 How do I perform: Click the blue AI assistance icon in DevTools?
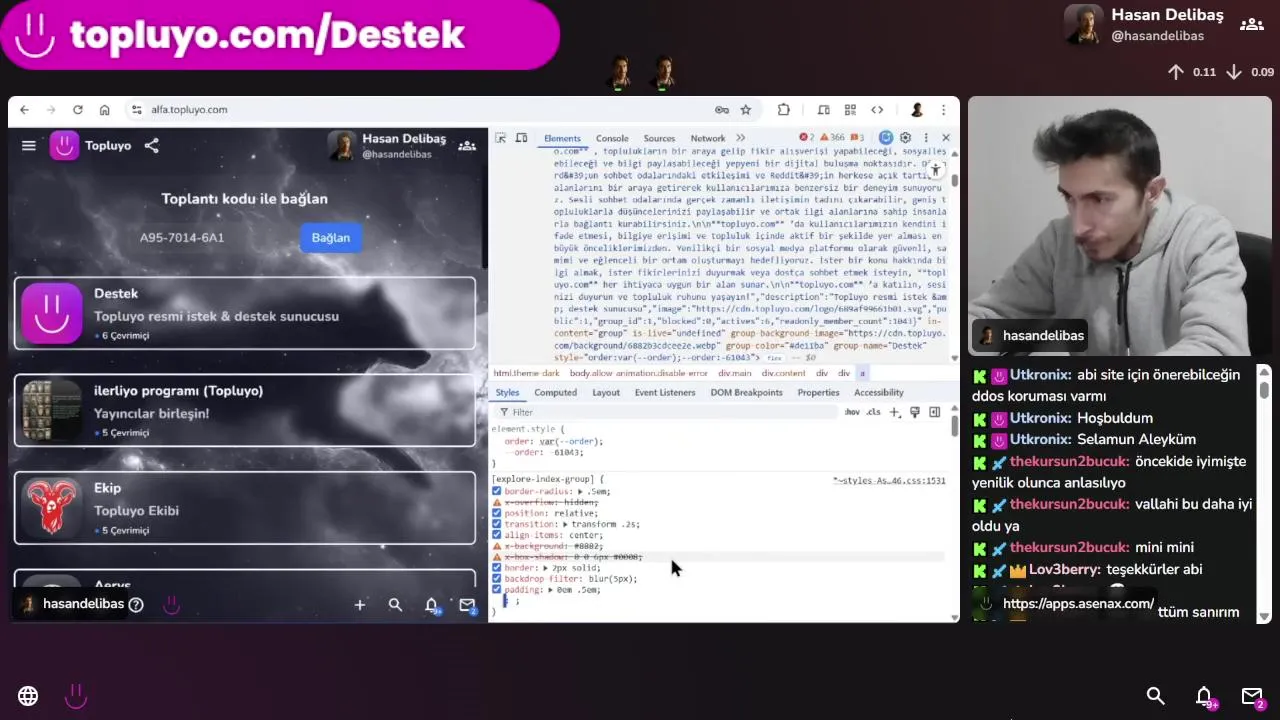[x=886, y=138]
